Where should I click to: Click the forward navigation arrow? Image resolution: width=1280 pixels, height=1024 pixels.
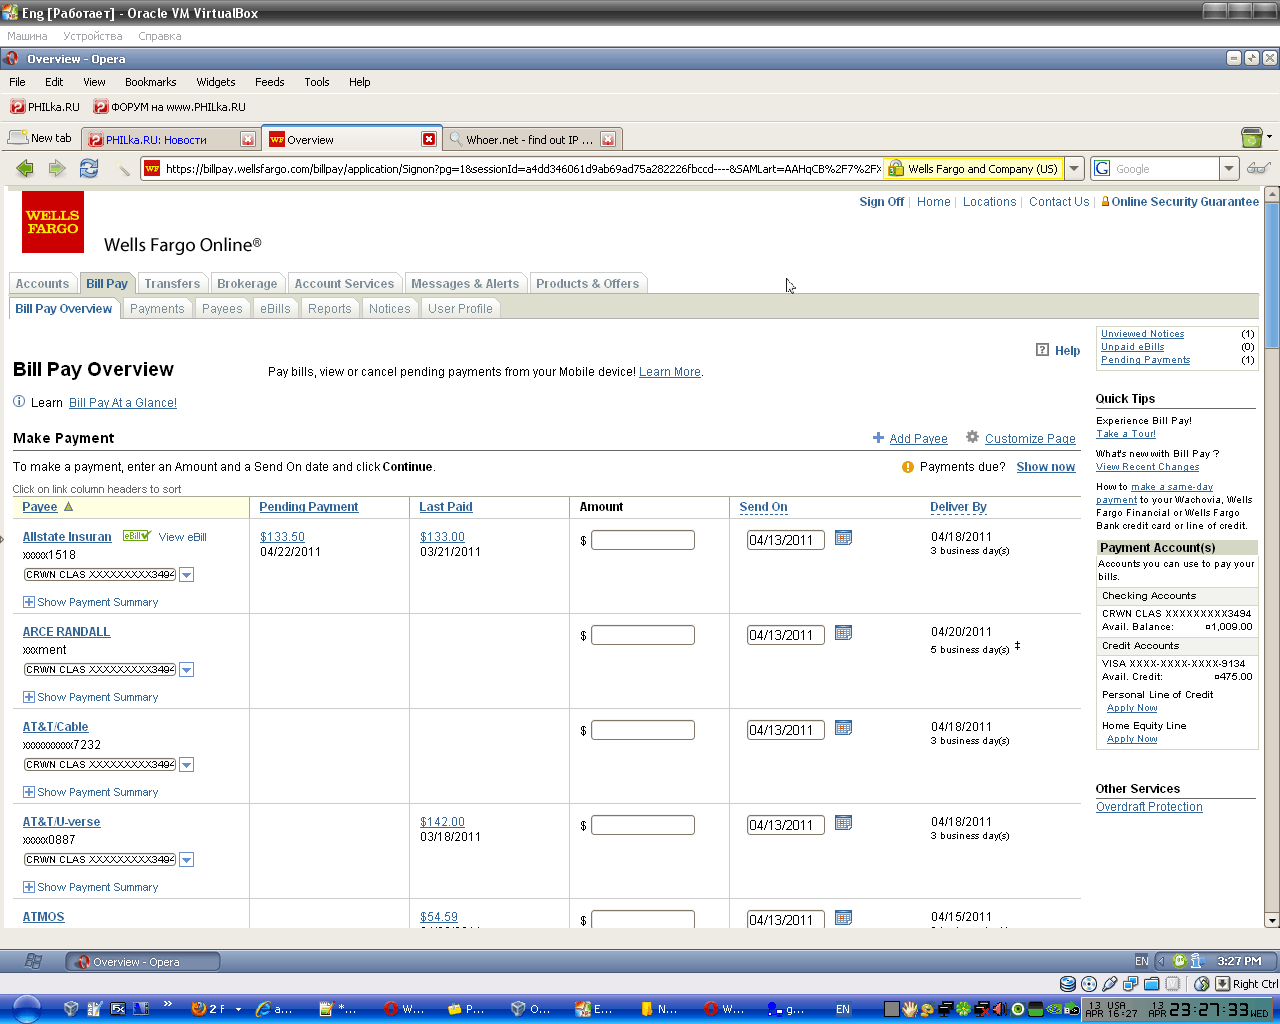[57, 168]
